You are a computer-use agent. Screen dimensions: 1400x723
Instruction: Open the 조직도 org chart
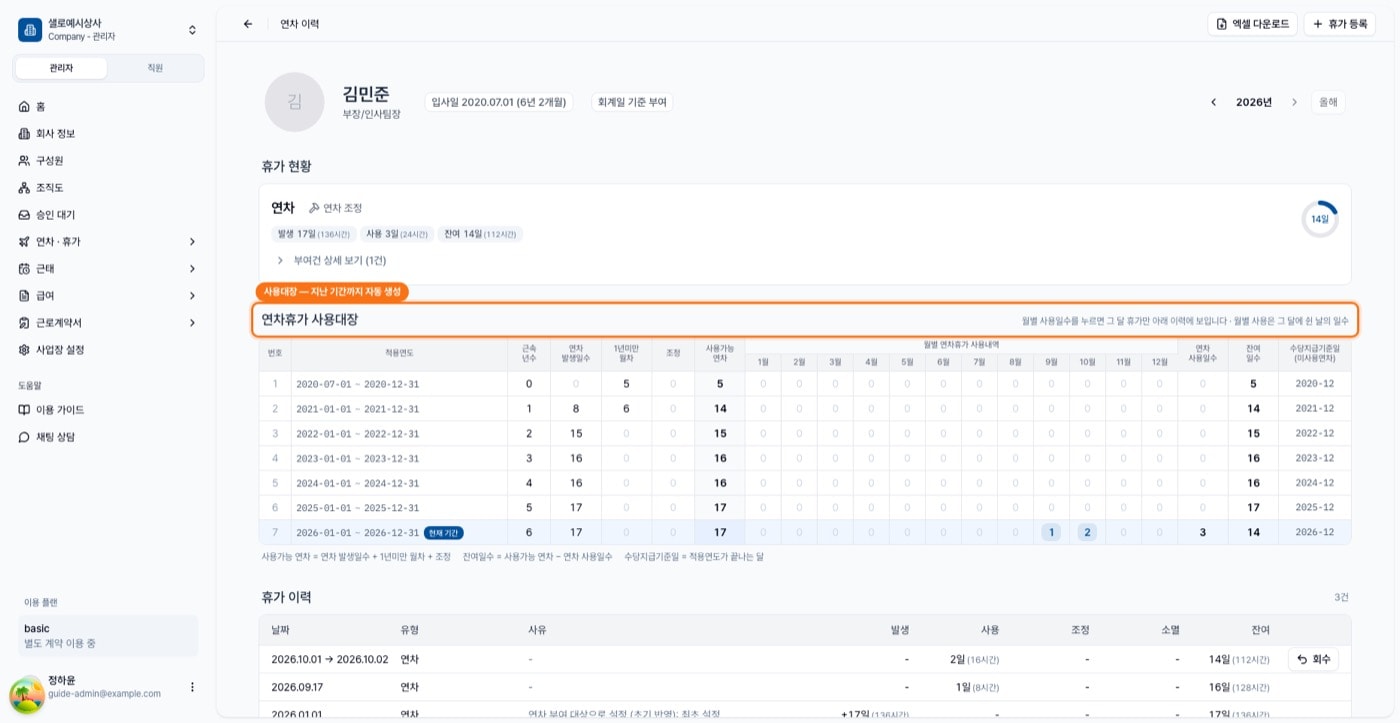click(x=108, y=187)
